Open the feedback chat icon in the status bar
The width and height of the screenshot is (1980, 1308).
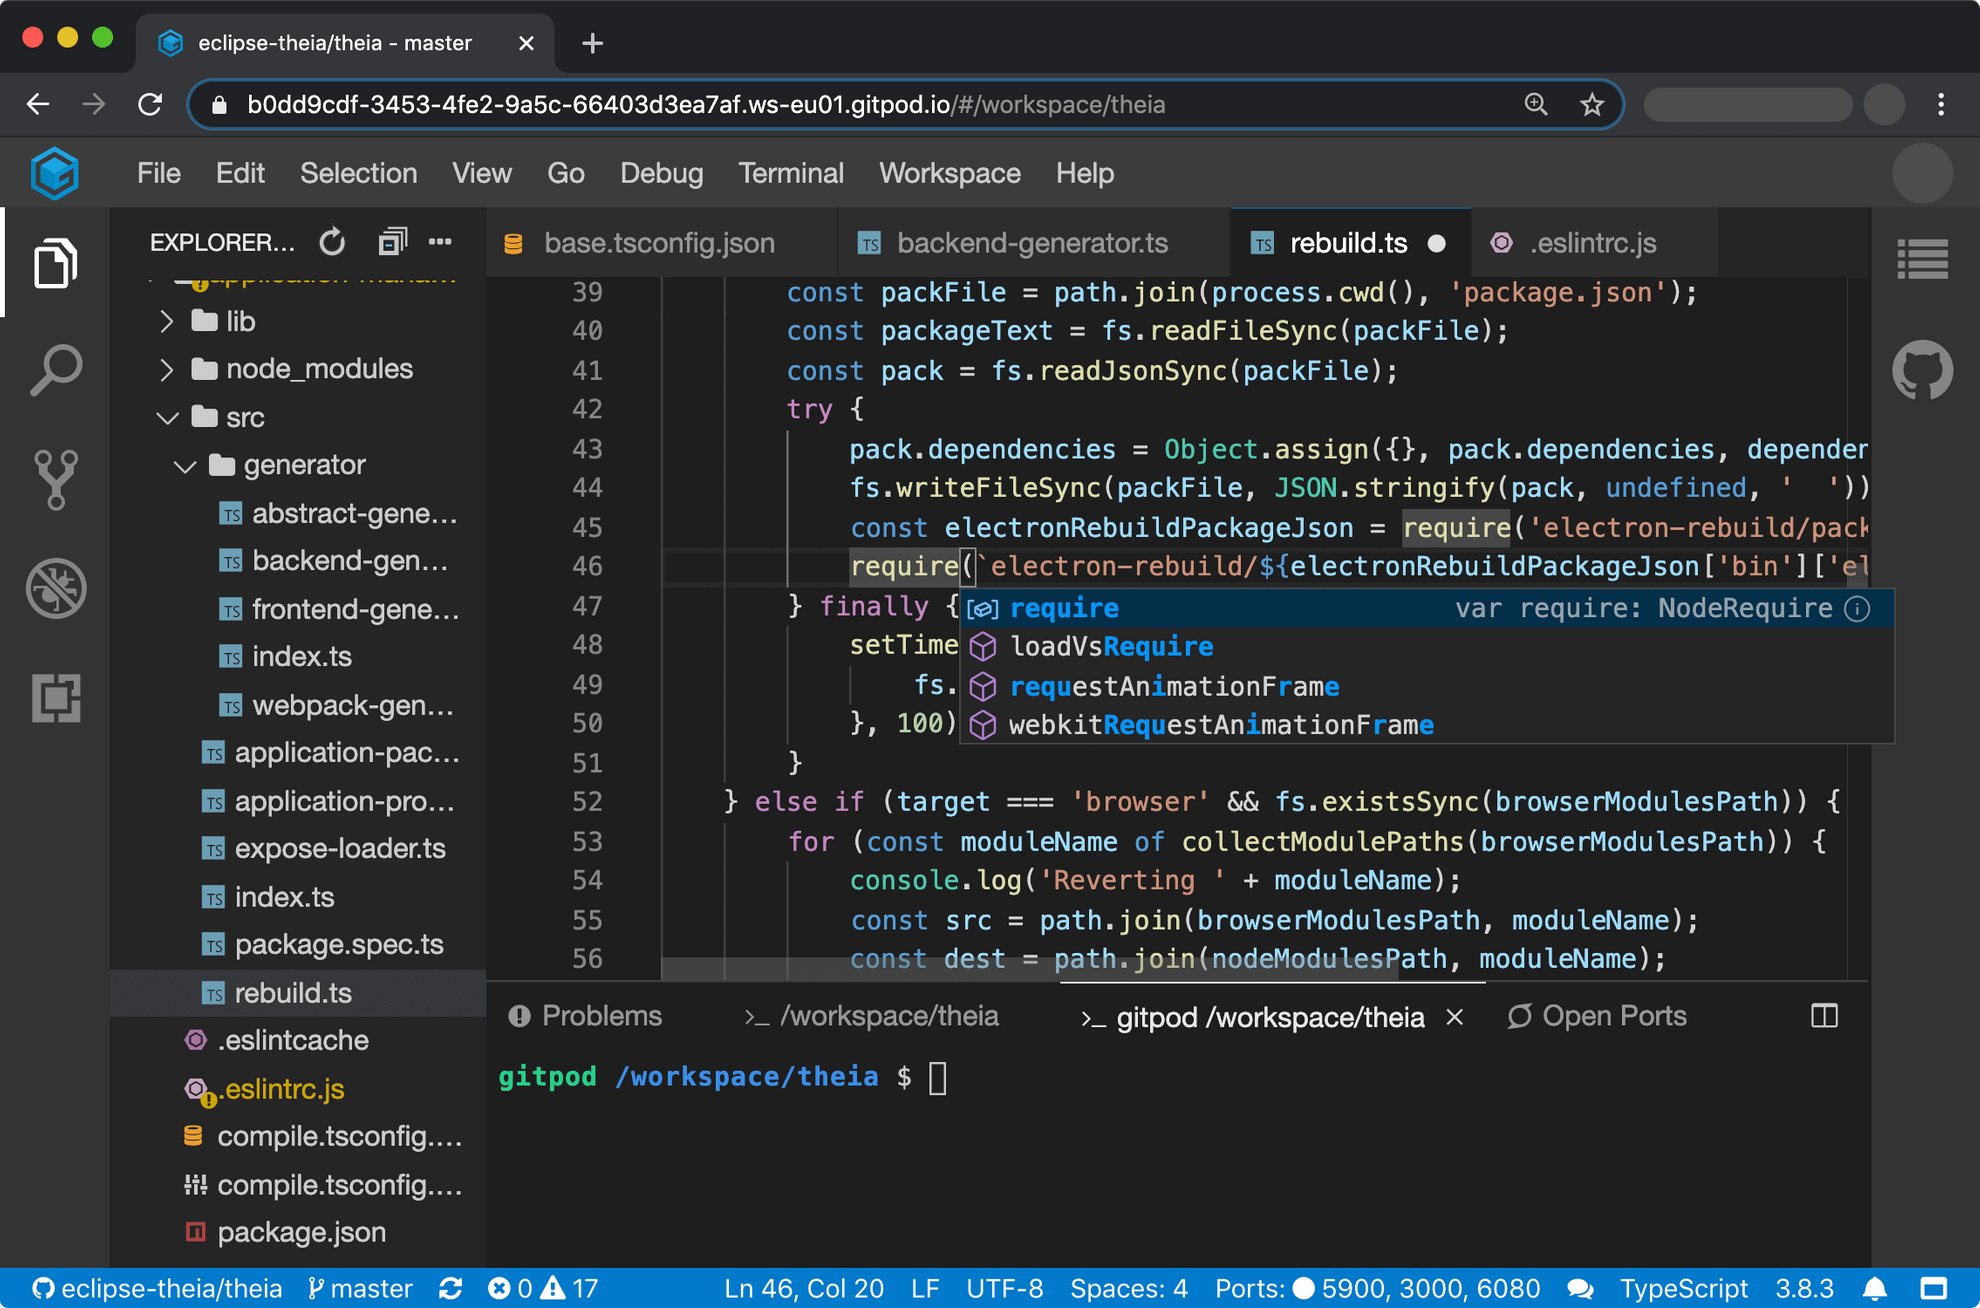(1581, 1288)
